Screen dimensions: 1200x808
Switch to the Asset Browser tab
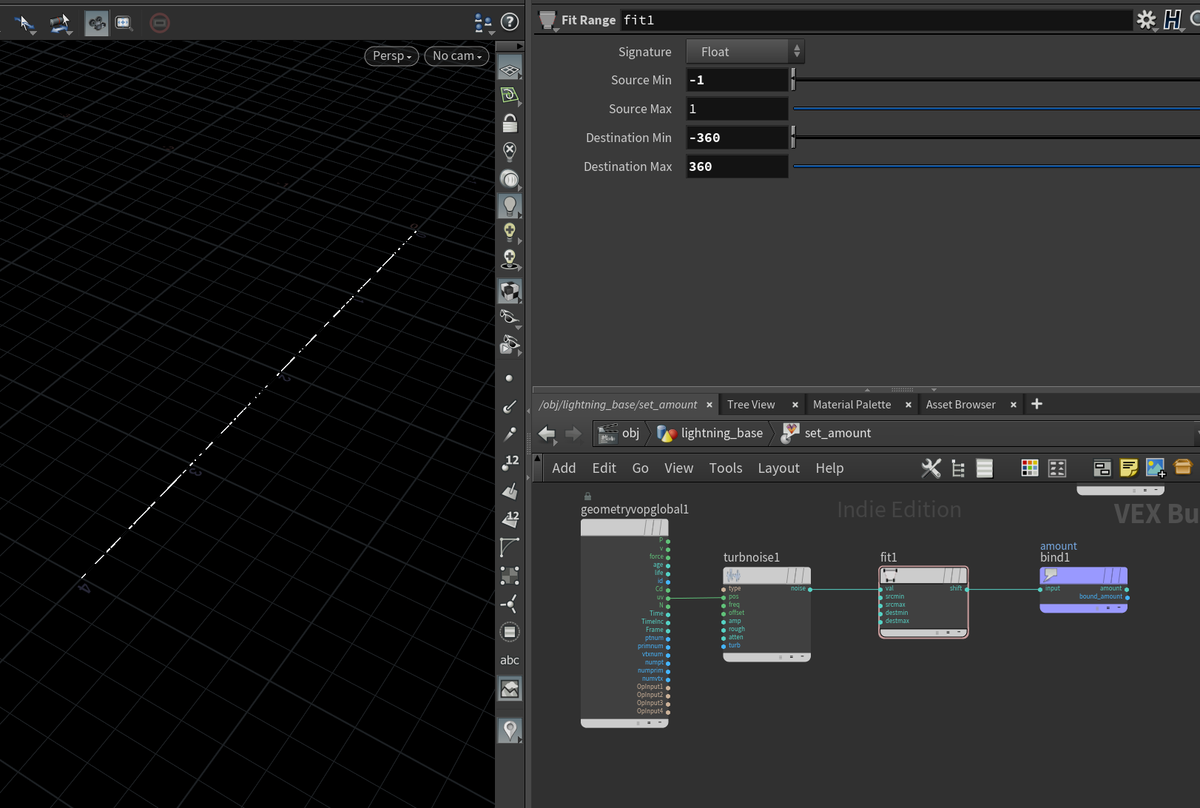point(961,404)
